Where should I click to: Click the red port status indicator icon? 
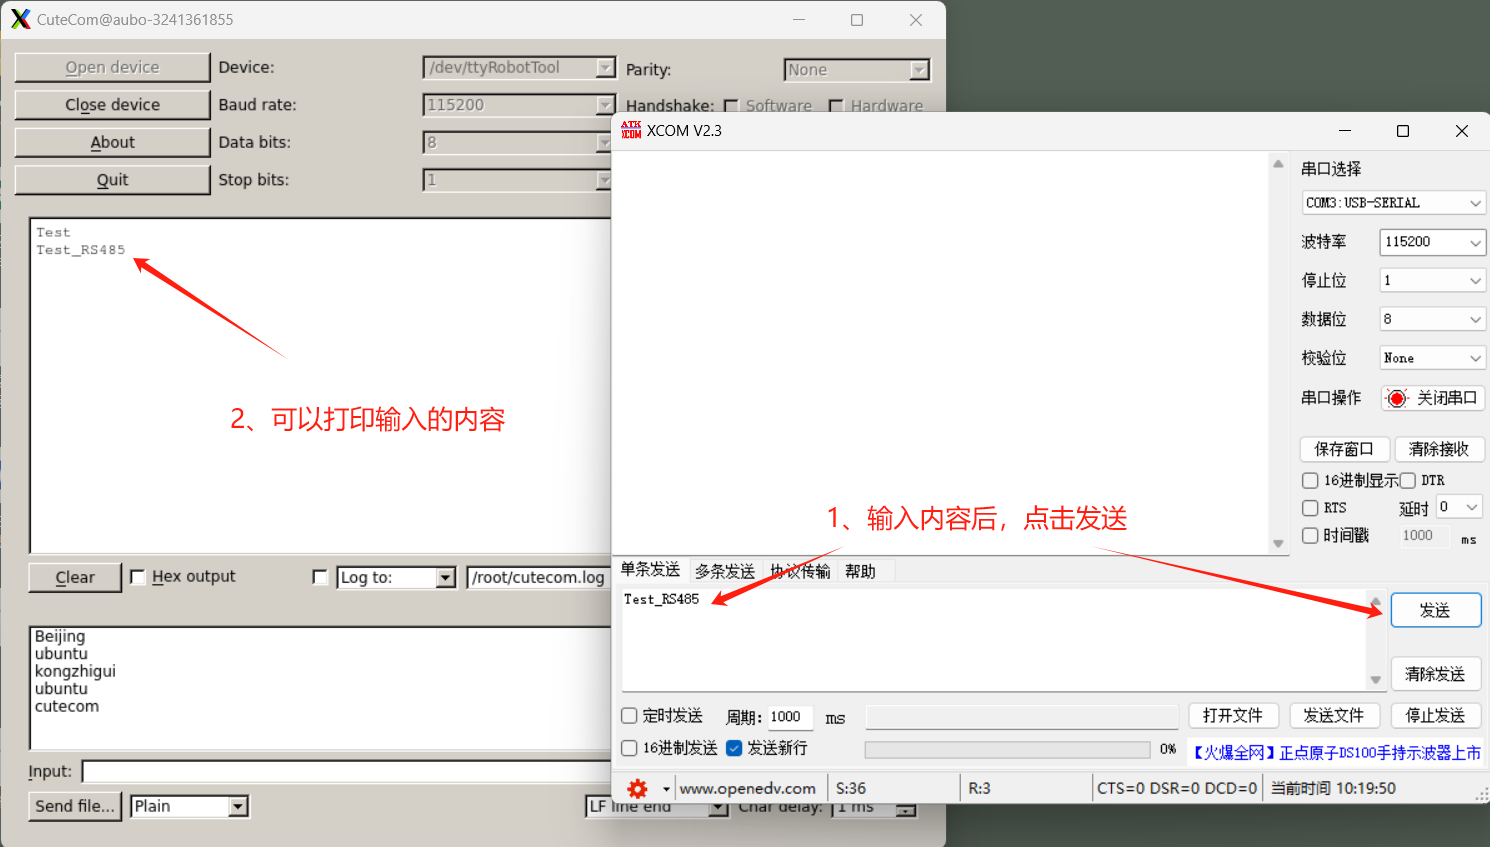tap(1397, 398)
